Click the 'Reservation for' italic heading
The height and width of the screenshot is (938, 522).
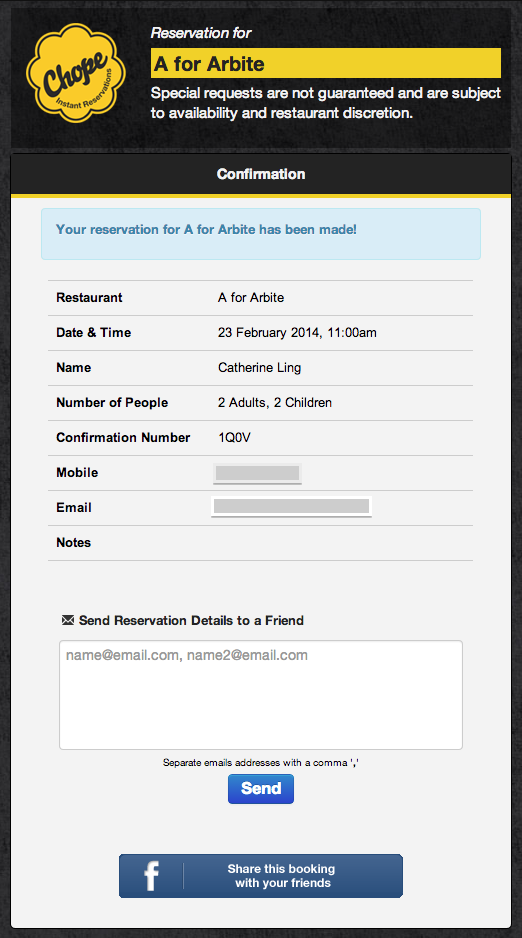point(201,33)
